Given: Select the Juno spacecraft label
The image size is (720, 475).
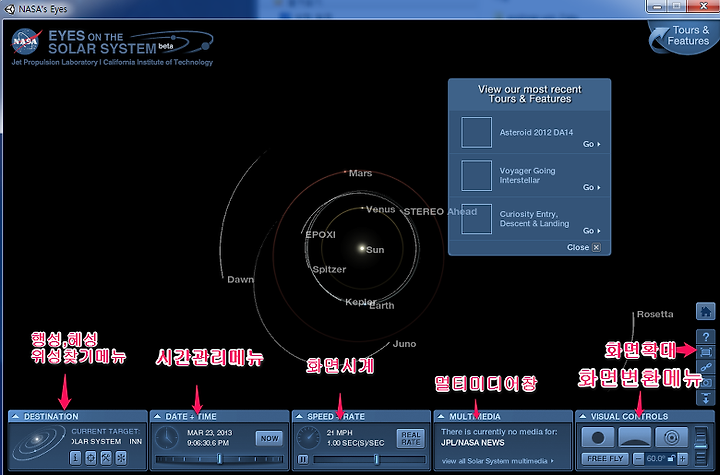Looking at the screenshot, I should (x=404, y=344).
